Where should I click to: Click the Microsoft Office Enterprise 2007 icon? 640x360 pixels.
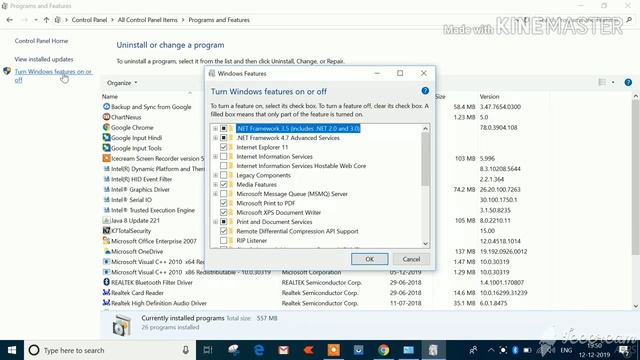click(107, 241)
